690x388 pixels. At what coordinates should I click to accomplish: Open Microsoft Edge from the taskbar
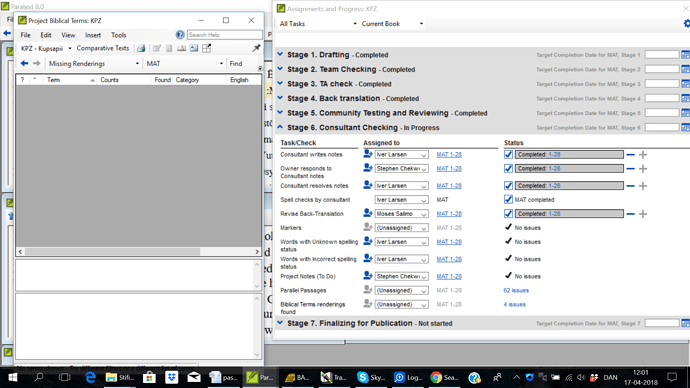pyautogui.click(x=91, y=377)
